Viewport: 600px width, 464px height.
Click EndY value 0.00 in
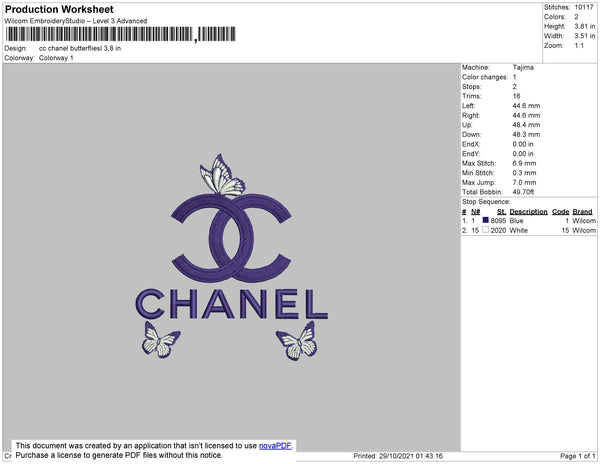(x=523, y=153)
